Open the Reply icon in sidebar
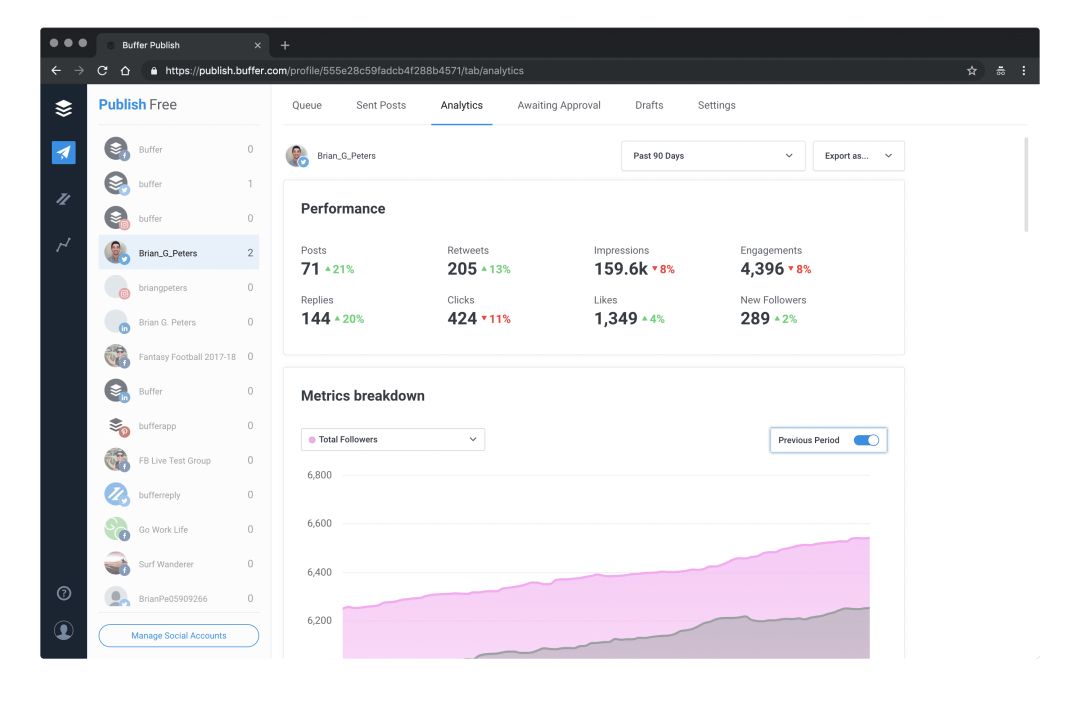 pos(63,199)
